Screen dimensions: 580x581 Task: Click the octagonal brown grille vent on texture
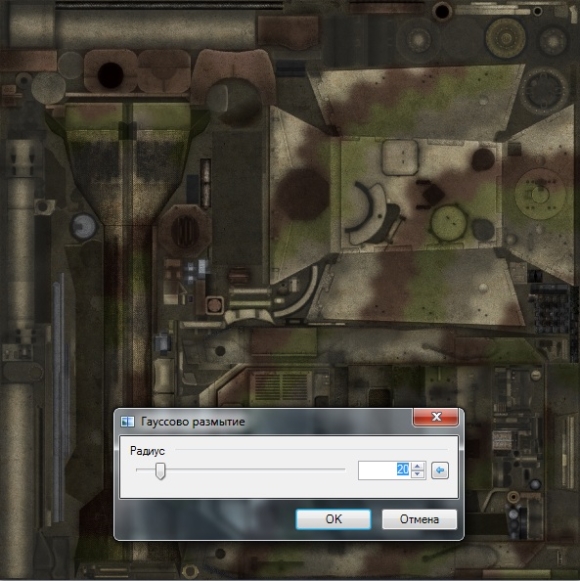[x=183, y=231]
